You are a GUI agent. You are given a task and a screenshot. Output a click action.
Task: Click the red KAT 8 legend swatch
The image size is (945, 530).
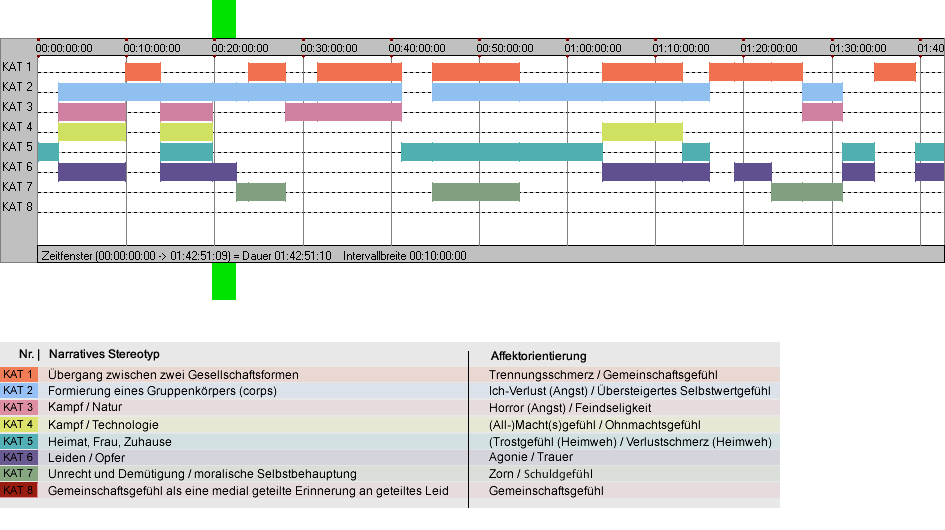click(x=19, y=490)
